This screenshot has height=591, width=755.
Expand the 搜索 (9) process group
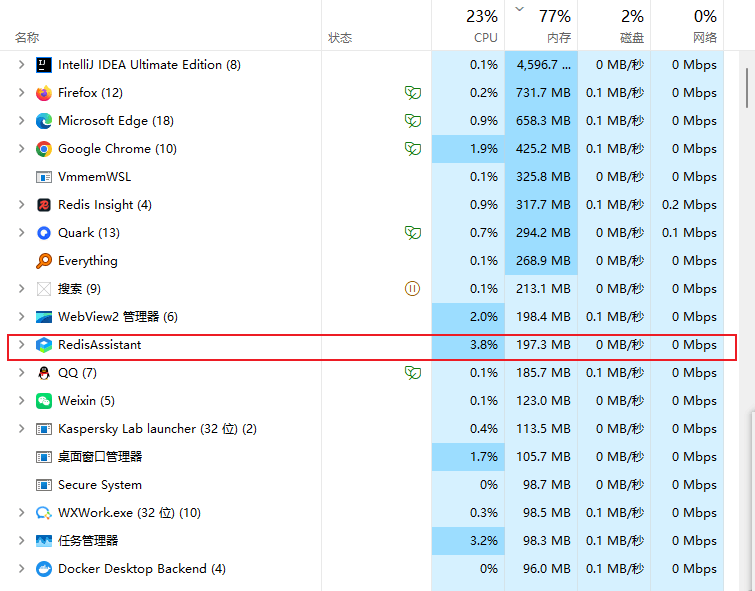click(21, 289)
